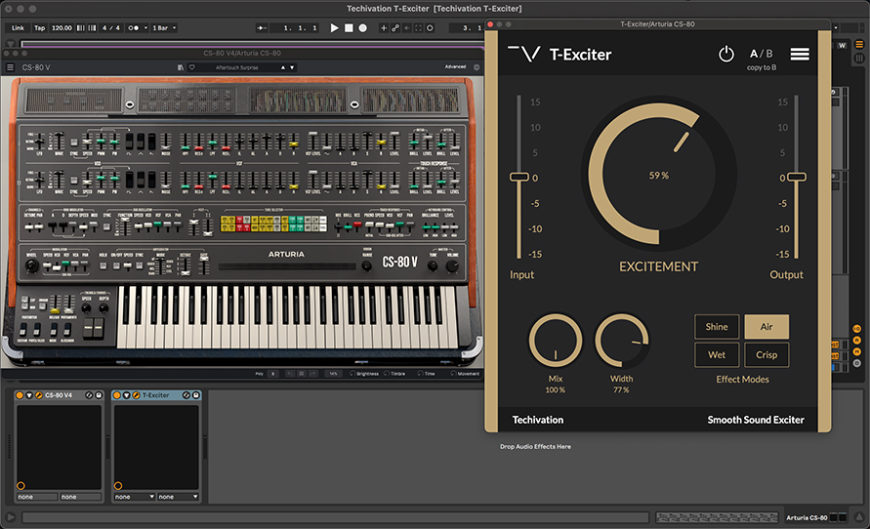870x529 pixels.
Task: Click first none field under CS-80 V4 device
Action: 37,497
